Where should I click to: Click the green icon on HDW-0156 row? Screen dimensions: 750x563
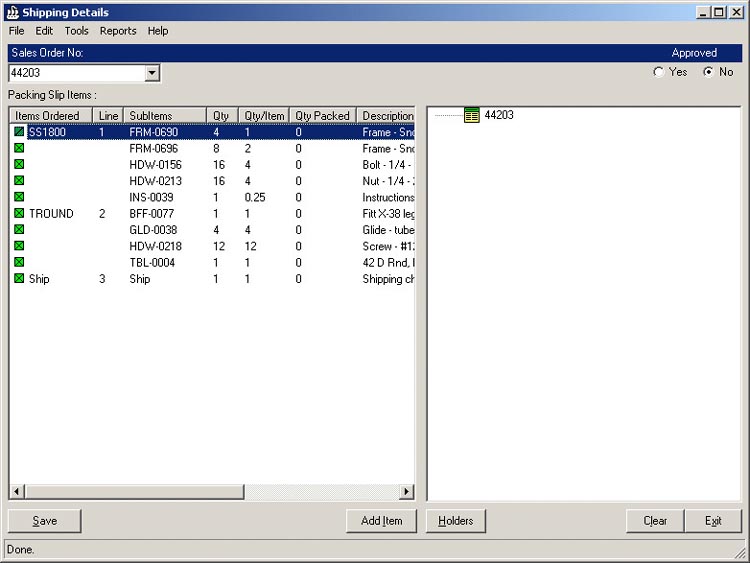[x=19, y=165]
